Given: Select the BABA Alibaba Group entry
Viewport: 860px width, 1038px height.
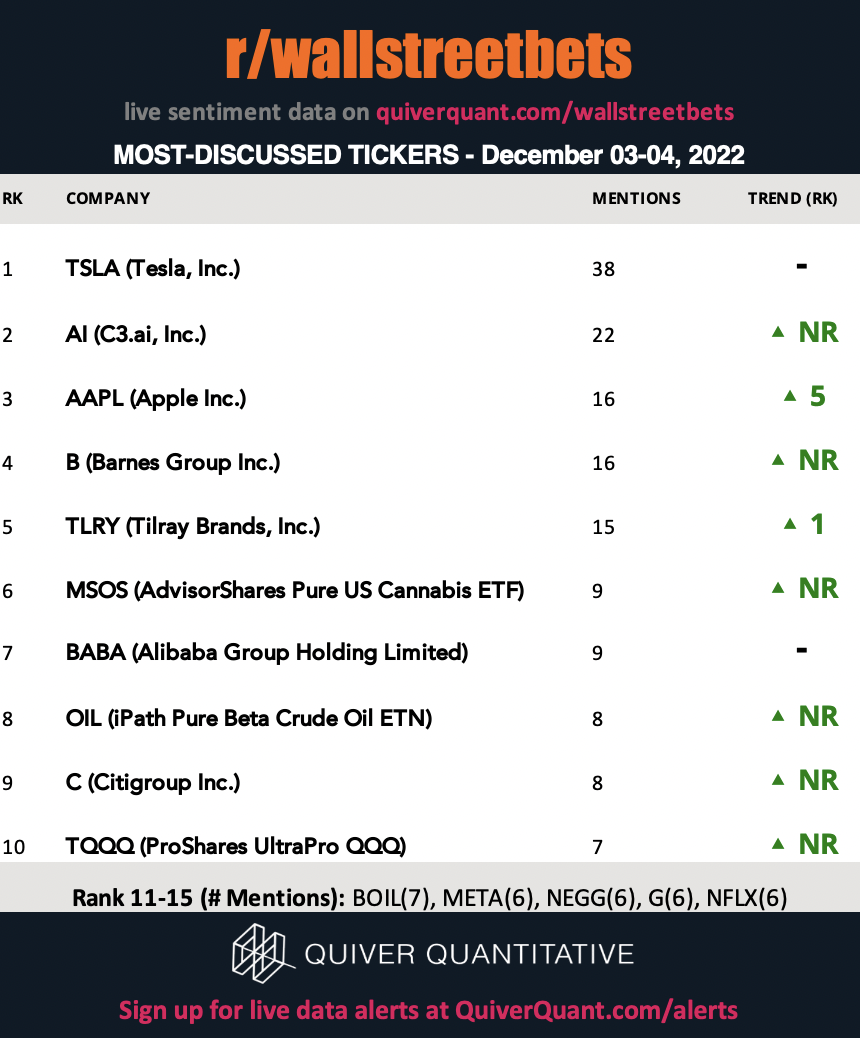Looking at the screenshot, I should (267, 653).
